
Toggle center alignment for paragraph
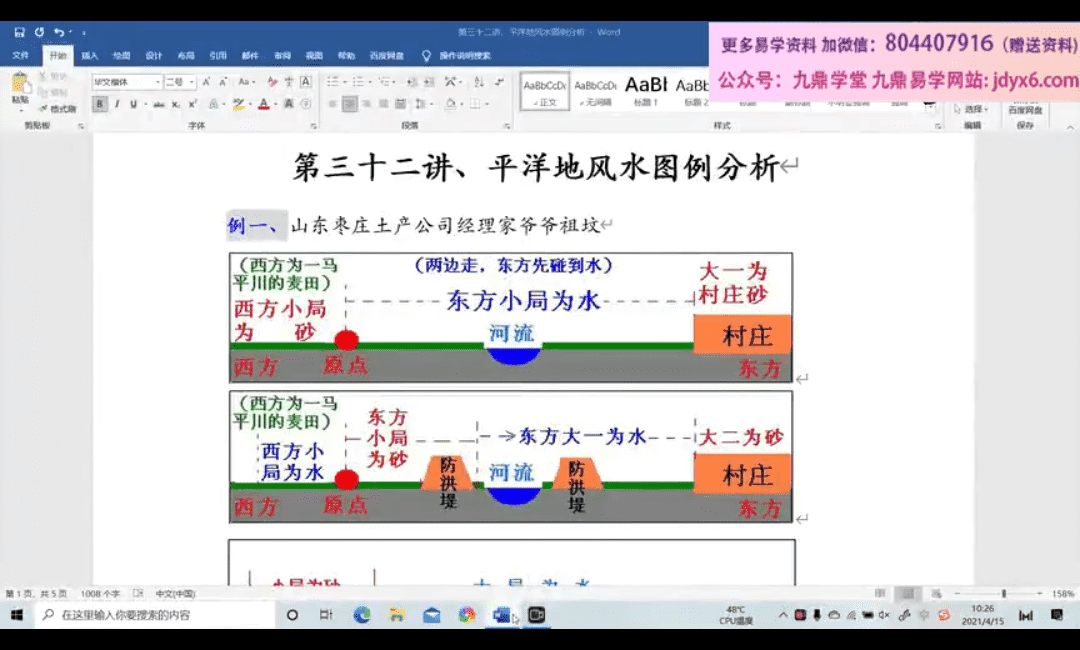pos(349,104)
